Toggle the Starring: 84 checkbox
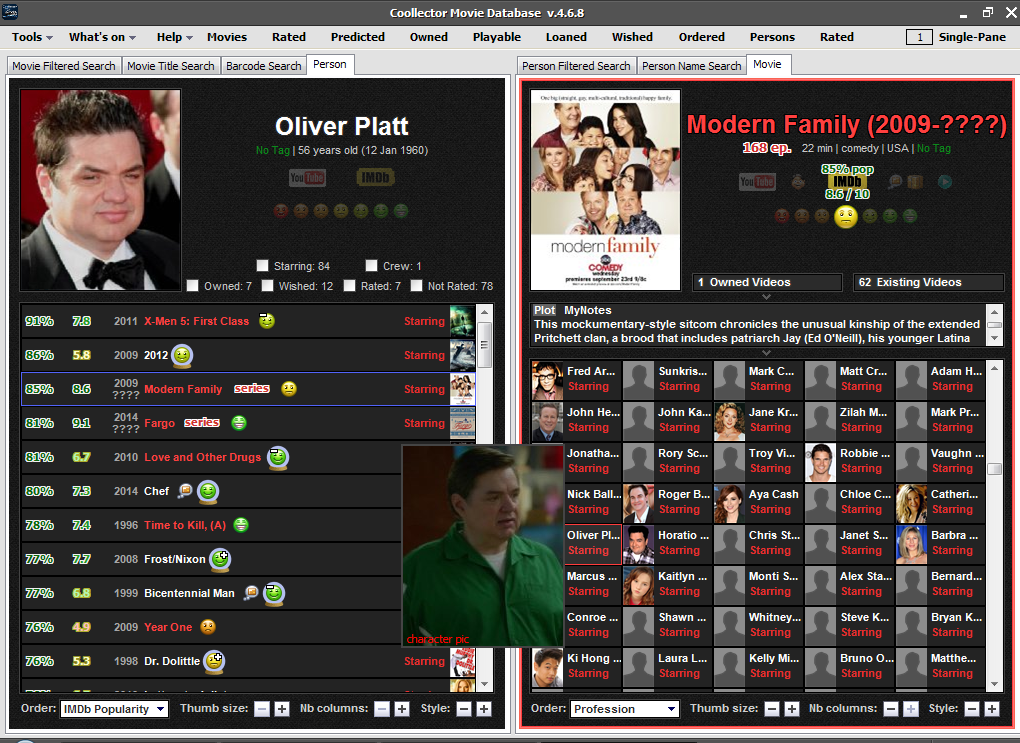The width and height of the screenshot is (1020, 743). point(262,265)
